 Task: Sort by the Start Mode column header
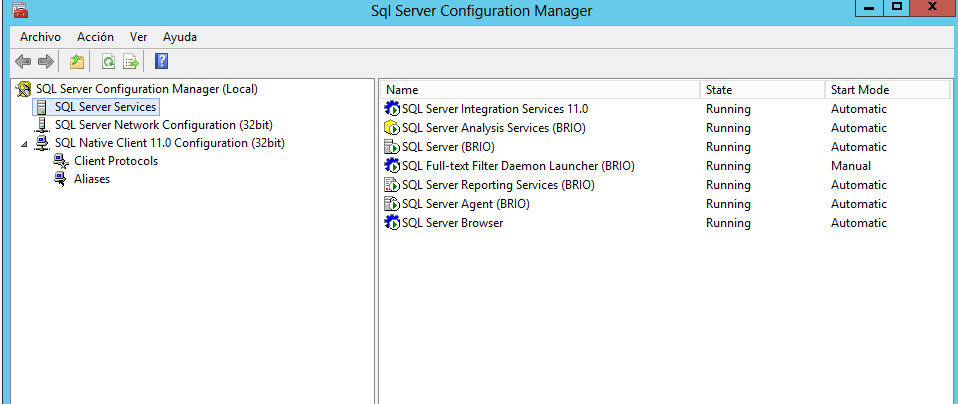(885, 90)
